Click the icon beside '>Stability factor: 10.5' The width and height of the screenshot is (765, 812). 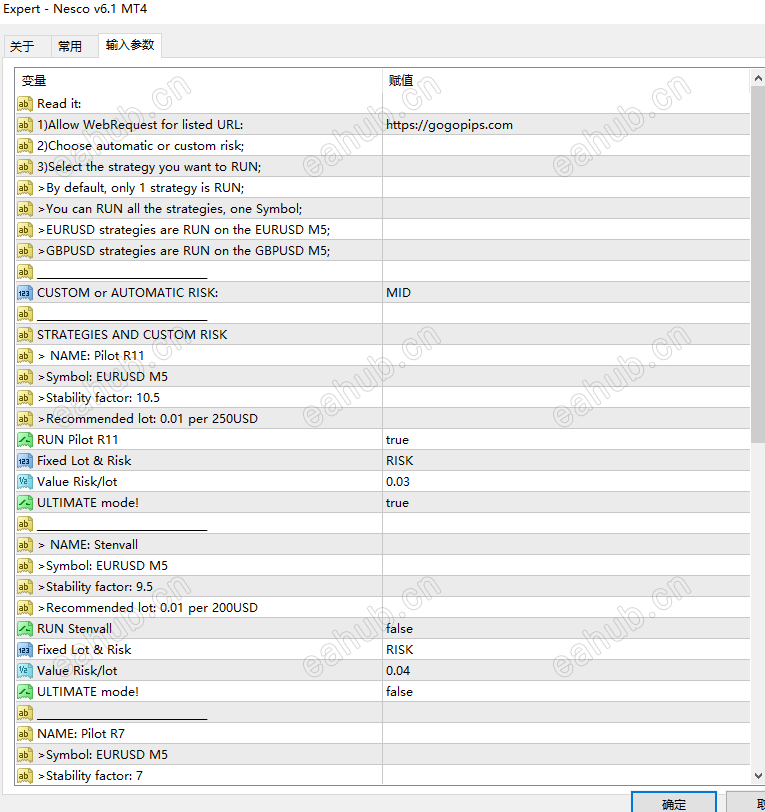(24, 398)
